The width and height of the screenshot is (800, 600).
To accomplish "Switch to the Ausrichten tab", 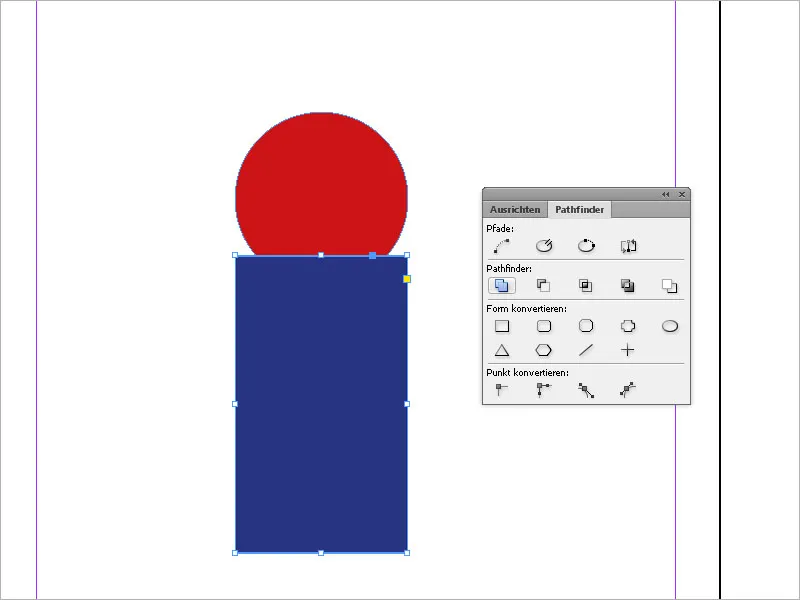I will tap(515, 210).
